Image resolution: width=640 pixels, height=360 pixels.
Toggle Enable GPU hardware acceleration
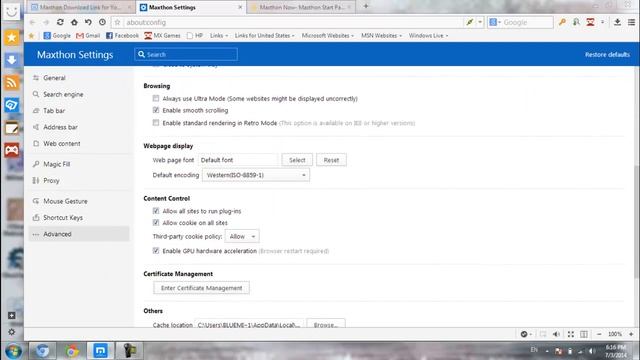(156, 251)
